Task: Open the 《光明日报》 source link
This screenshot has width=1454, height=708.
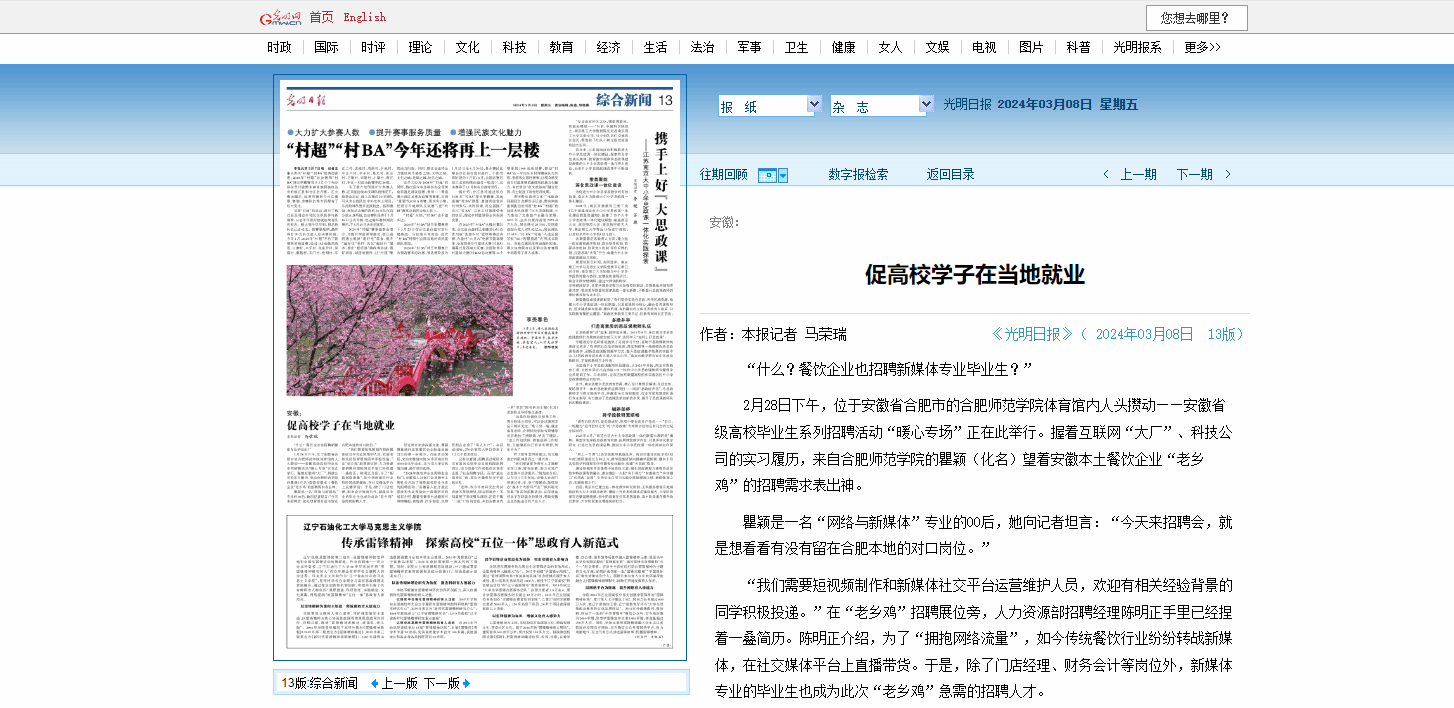Action: coord(1032,334)
